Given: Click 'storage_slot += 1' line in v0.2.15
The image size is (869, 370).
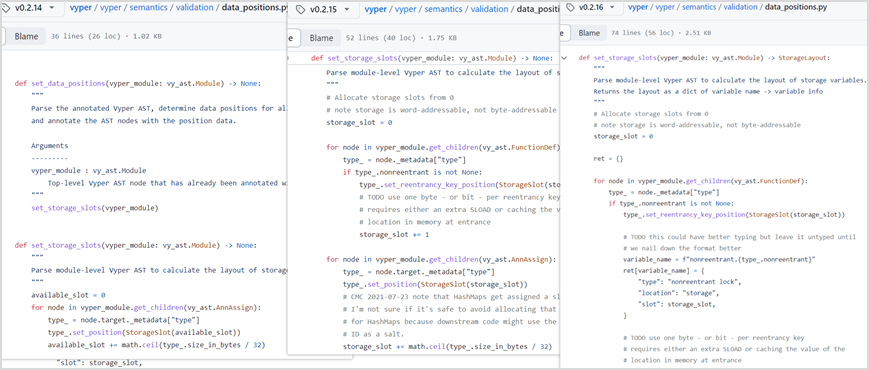Looking at the screenshot, I should click(394, 235).
